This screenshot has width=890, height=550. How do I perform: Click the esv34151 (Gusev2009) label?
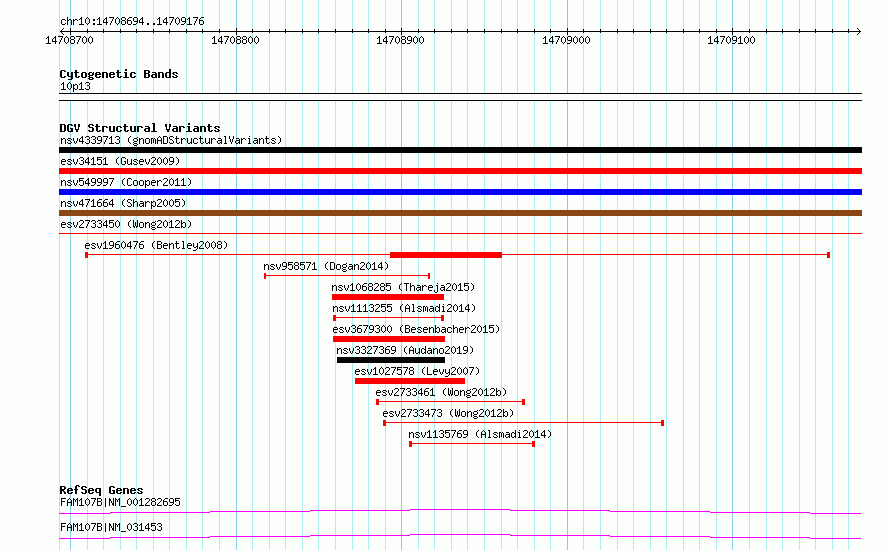[x=120, y=161]
